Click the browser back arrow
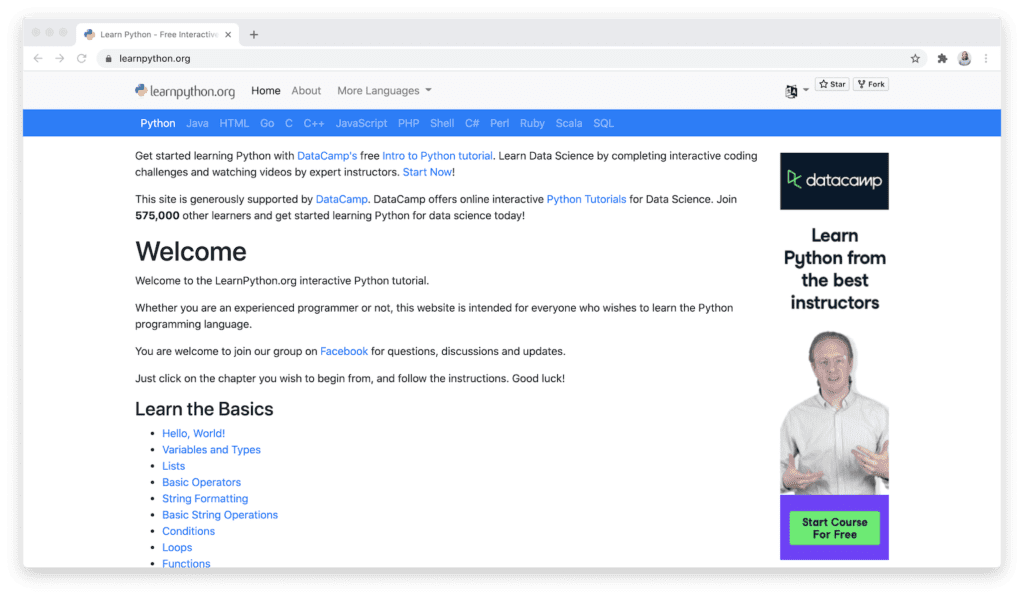Screen dimensions: 1024x596 38,59
